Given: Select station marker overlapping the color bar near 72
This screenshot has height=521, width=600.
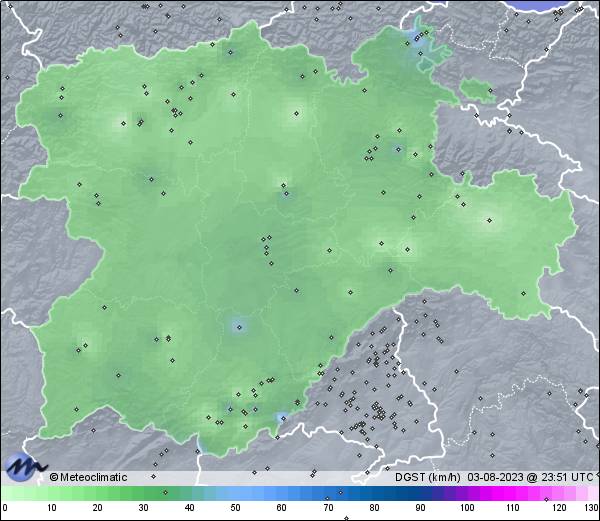Looking at the screenshot, I should click(341, 492).
